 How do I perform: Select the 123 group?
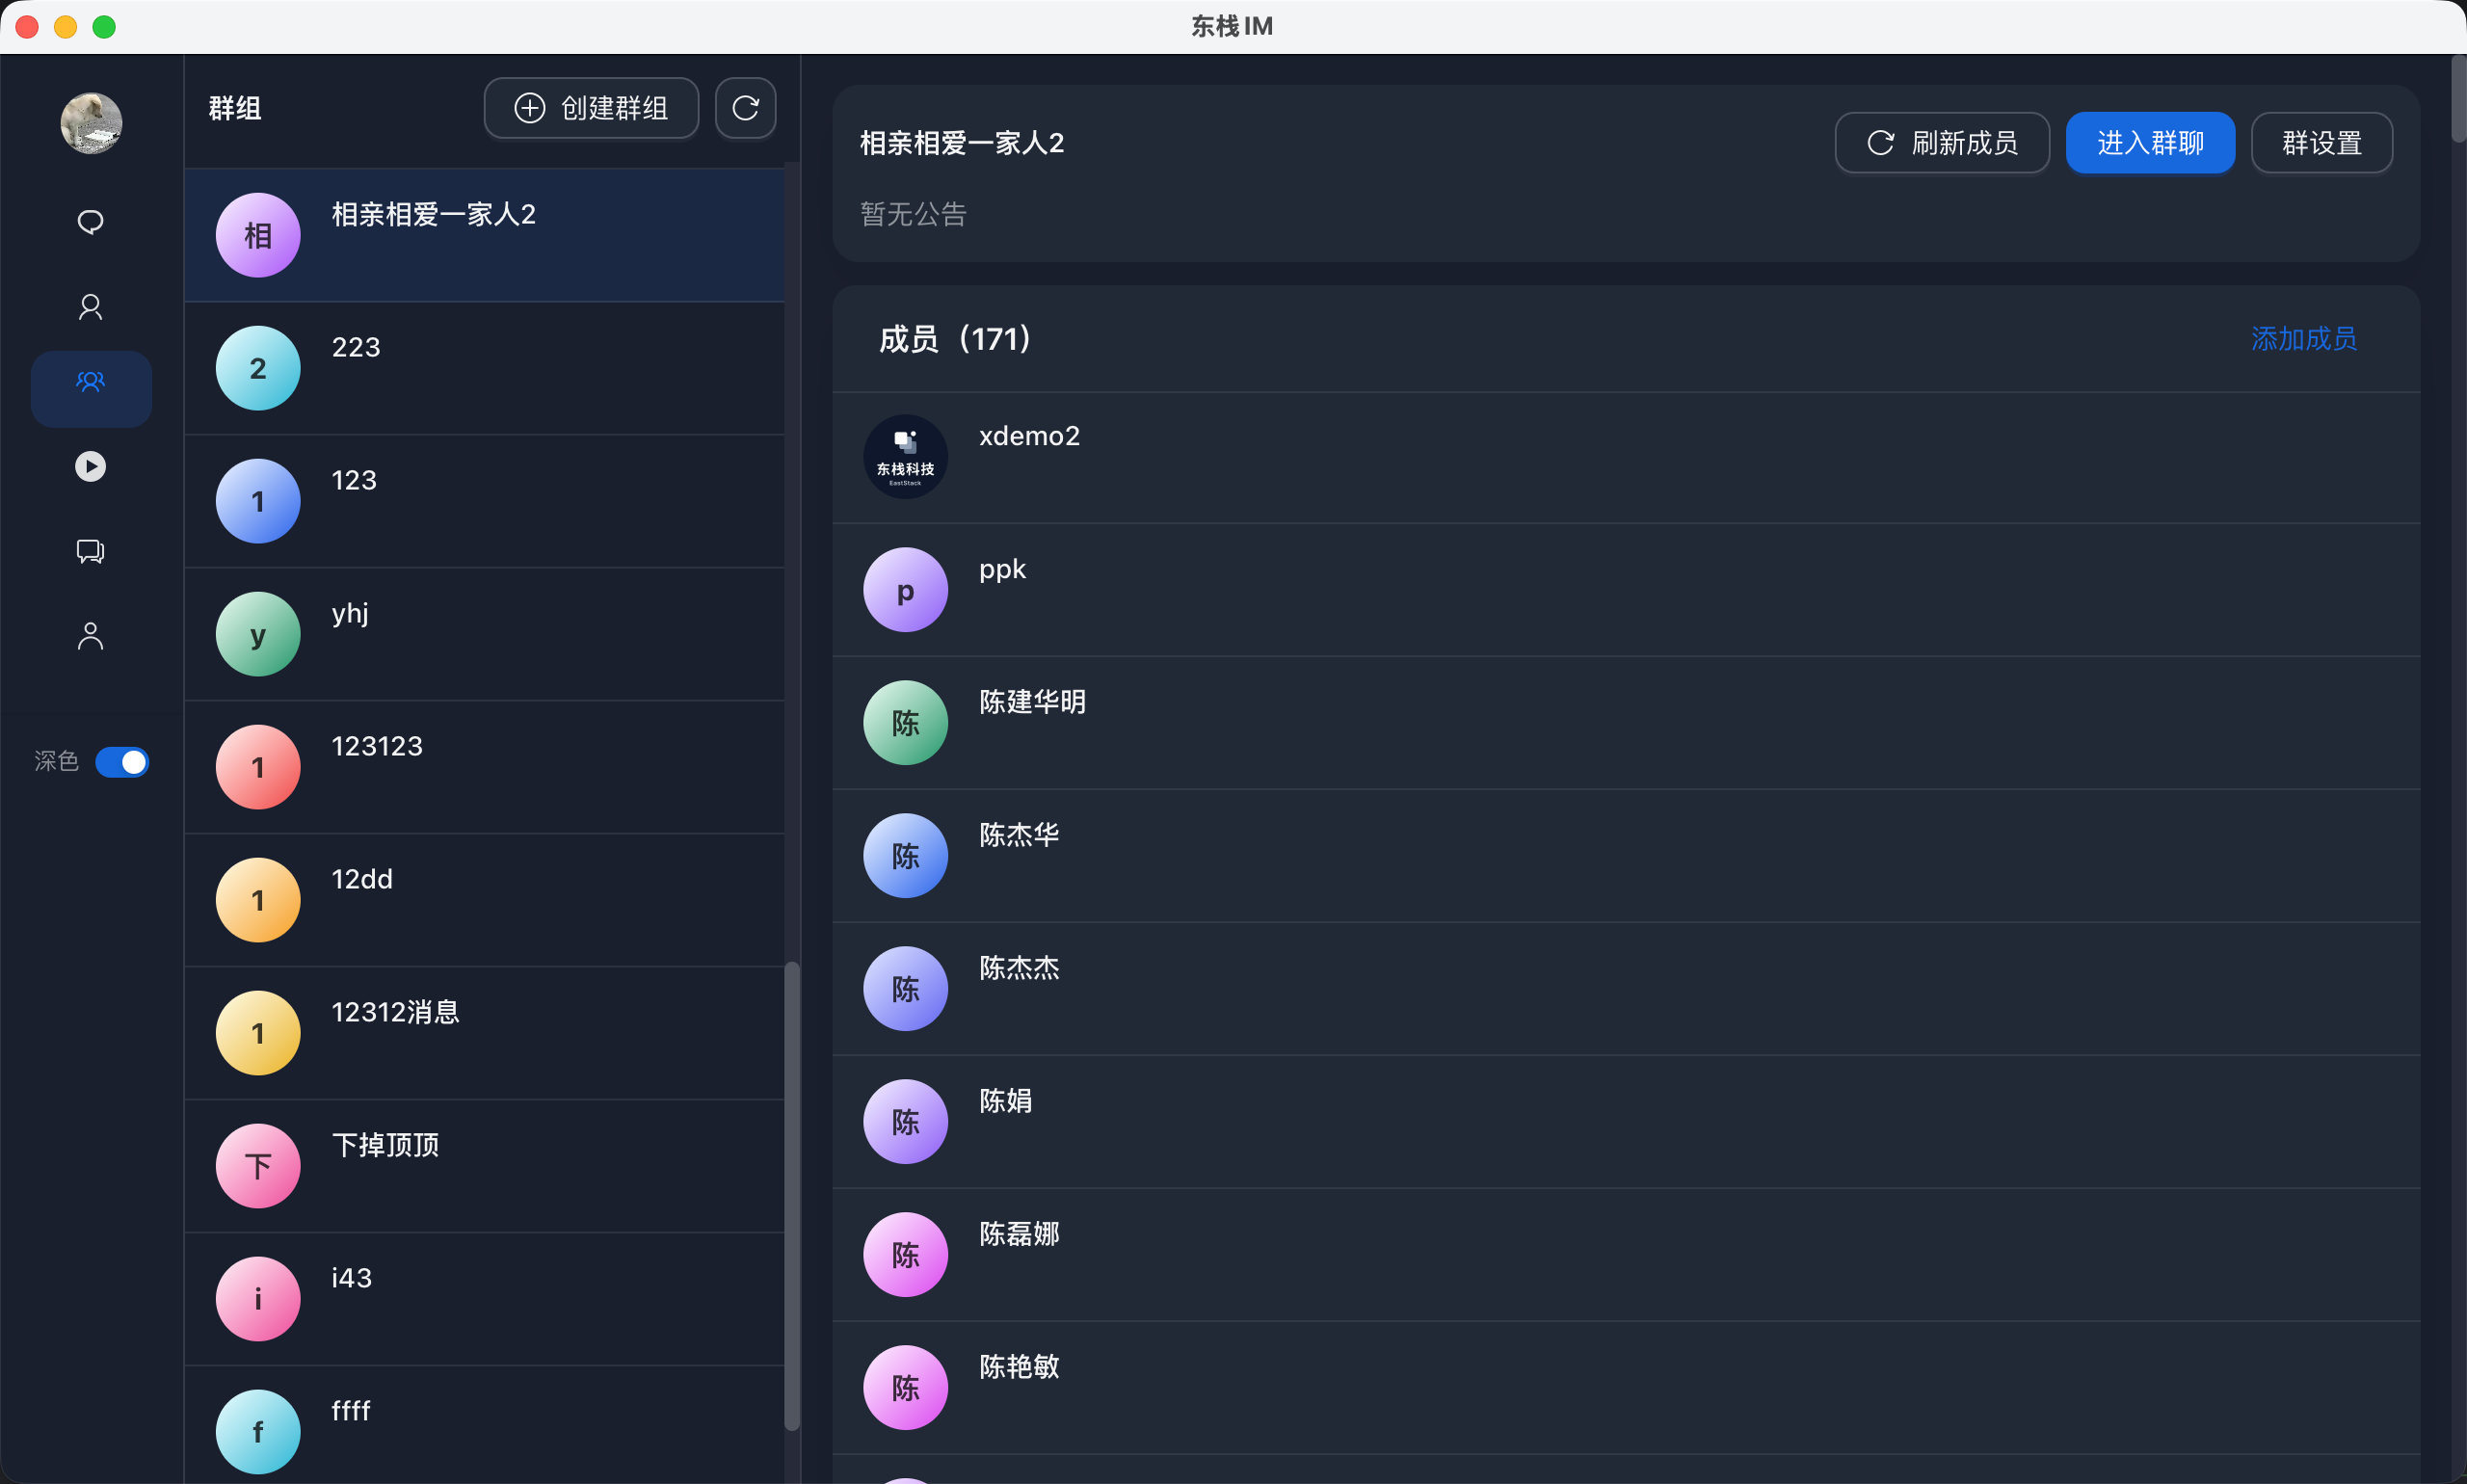[x=484, y=501]
